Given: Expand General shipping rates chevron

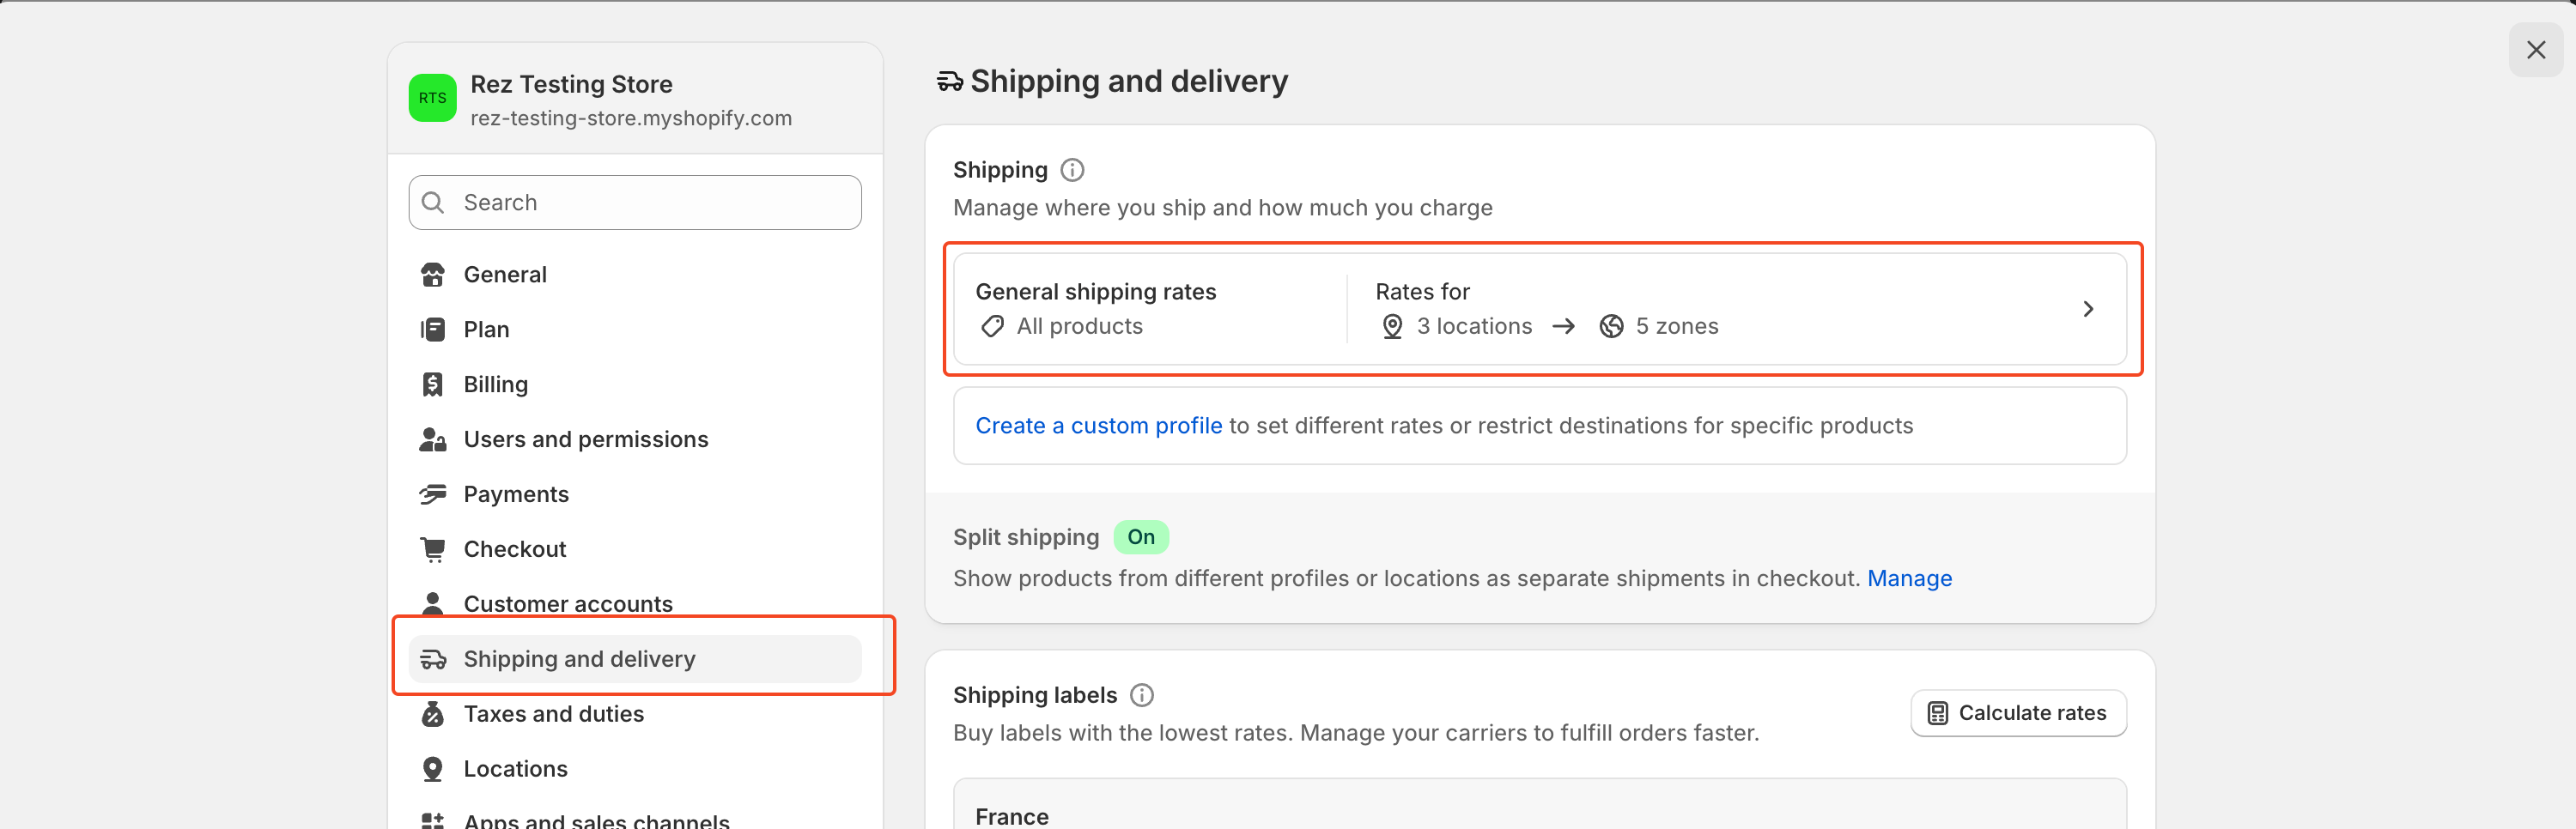Looking at the screenshot, I should click(x=2087, y=309).
